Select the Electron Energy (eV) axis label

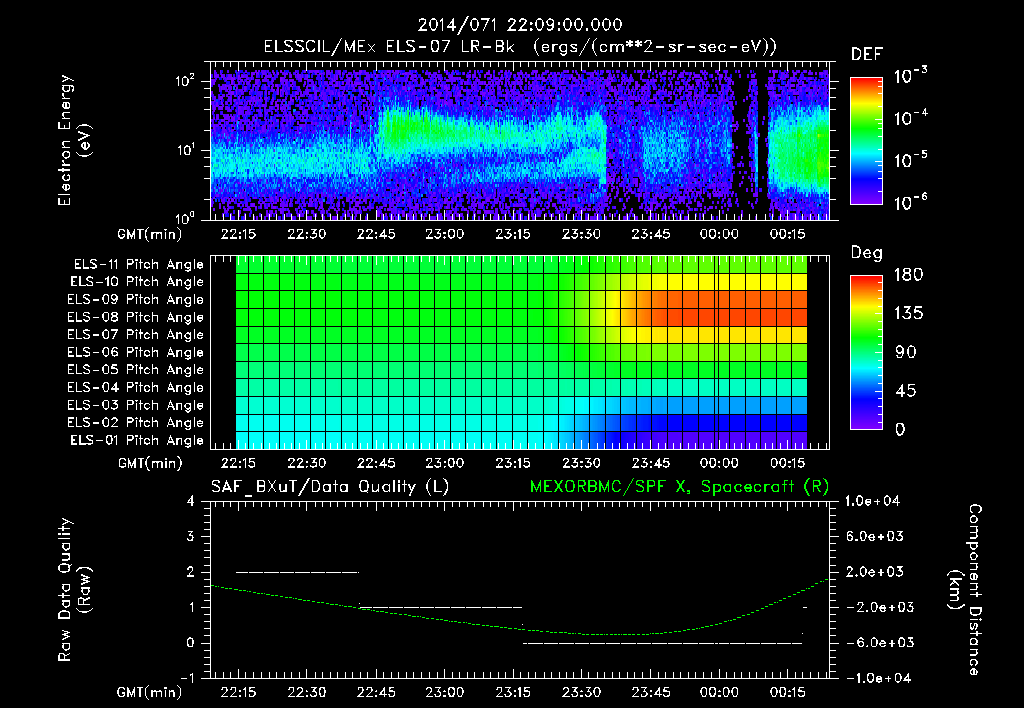[x=74, y=140]
